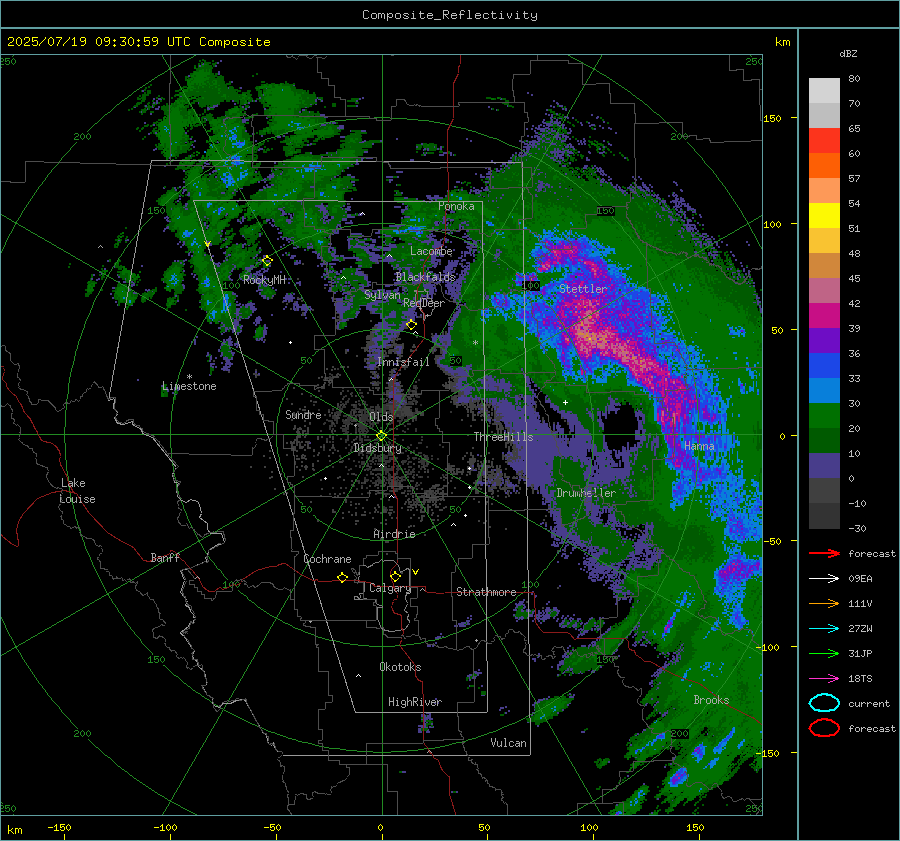The image size is (900, 841).
Task: Pick the light gray swatch between 80 and 70 dBZ
Action: (x=824, y=91)
